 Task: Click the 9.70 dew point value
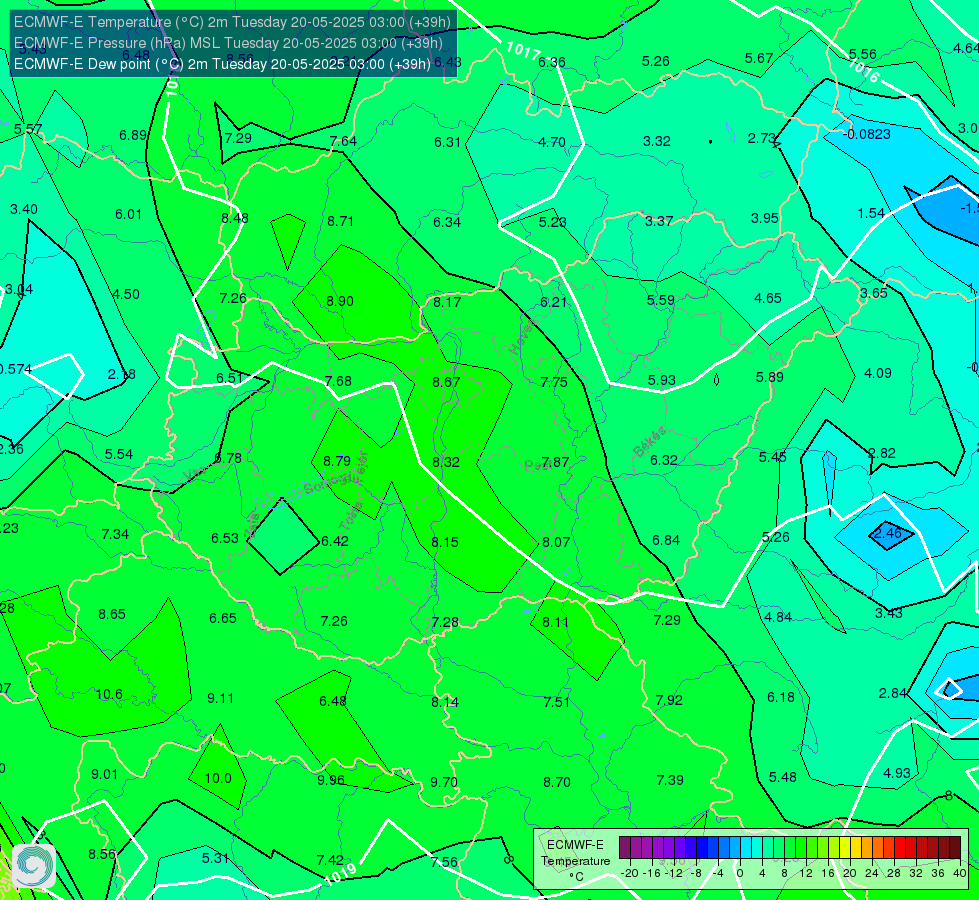[444, 782]
